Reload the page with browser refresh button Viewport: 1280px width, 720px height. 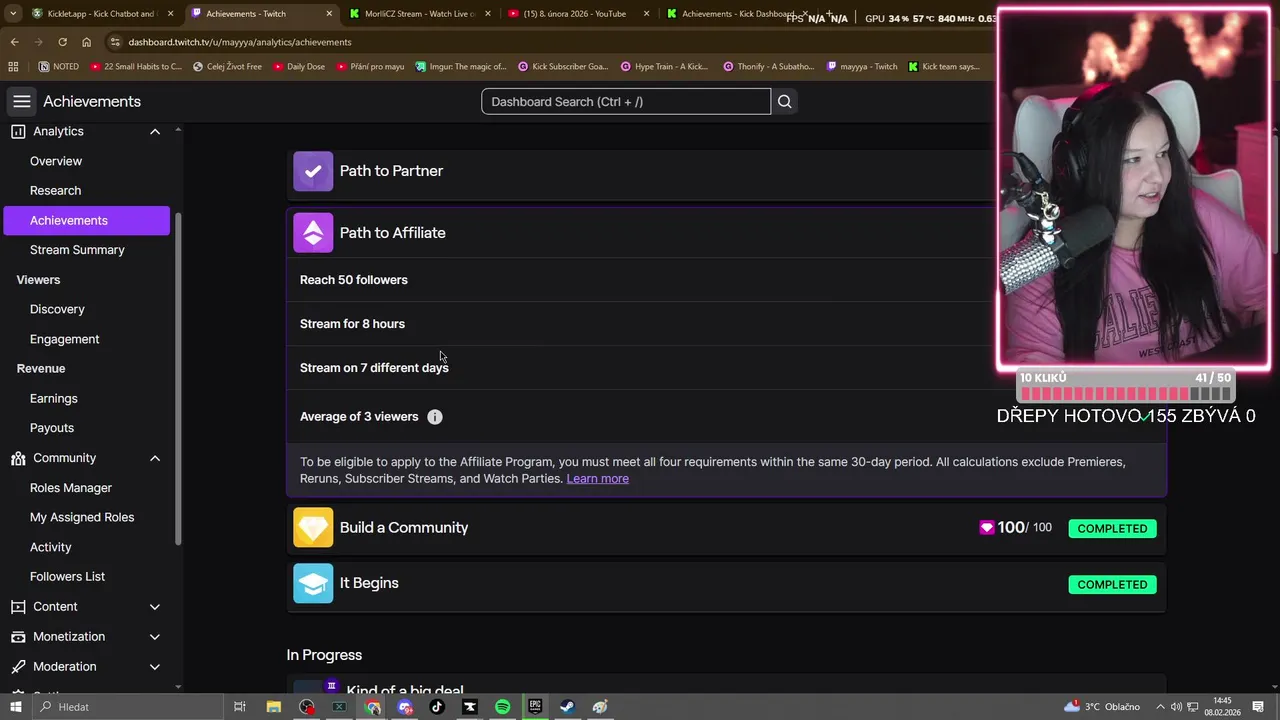pyautogui.click(x=62, y=42)
